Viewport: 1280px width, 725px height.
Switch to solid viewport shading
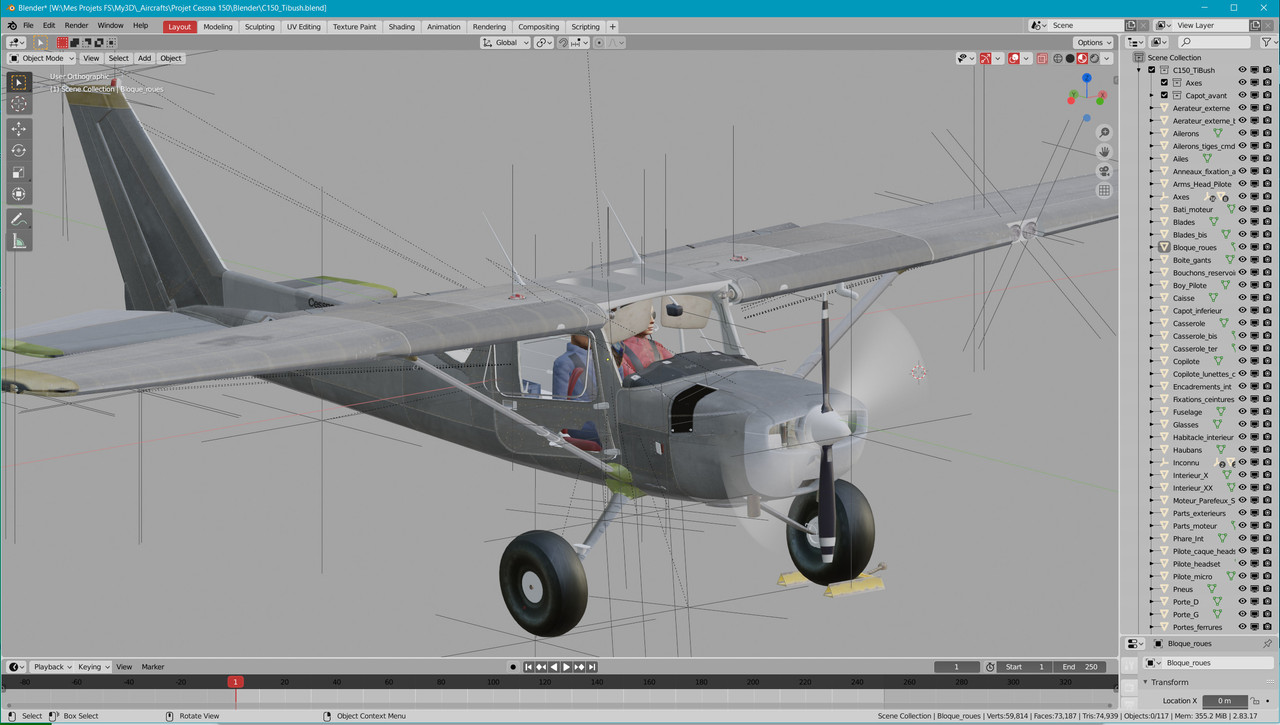pos(1070,58)
